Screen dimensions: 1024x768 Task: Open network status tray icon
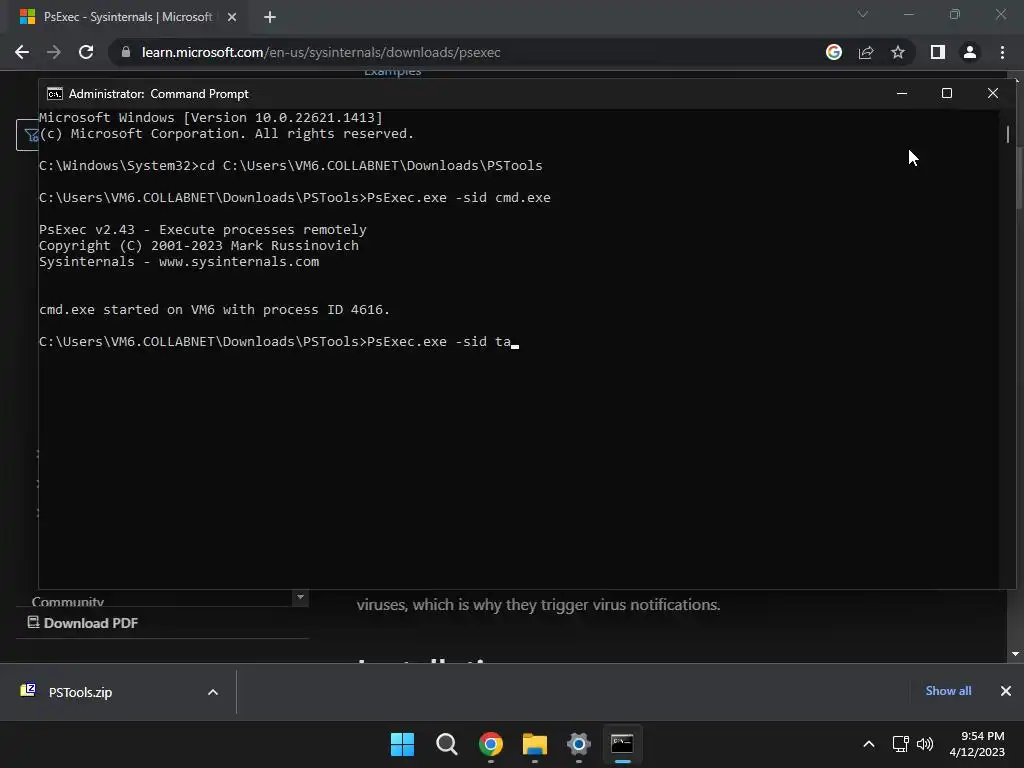(x=901, y=744)
